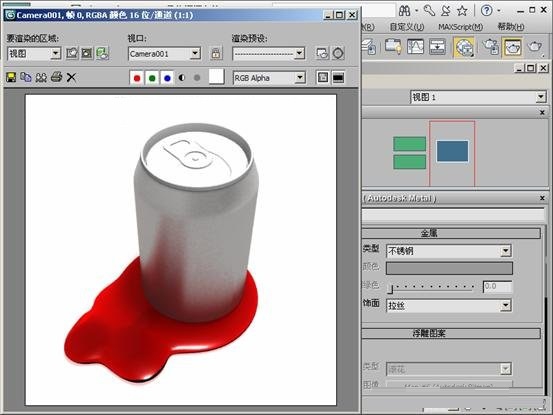
Task: Open the 自定义(U) menu
Action: coord(407,27)
